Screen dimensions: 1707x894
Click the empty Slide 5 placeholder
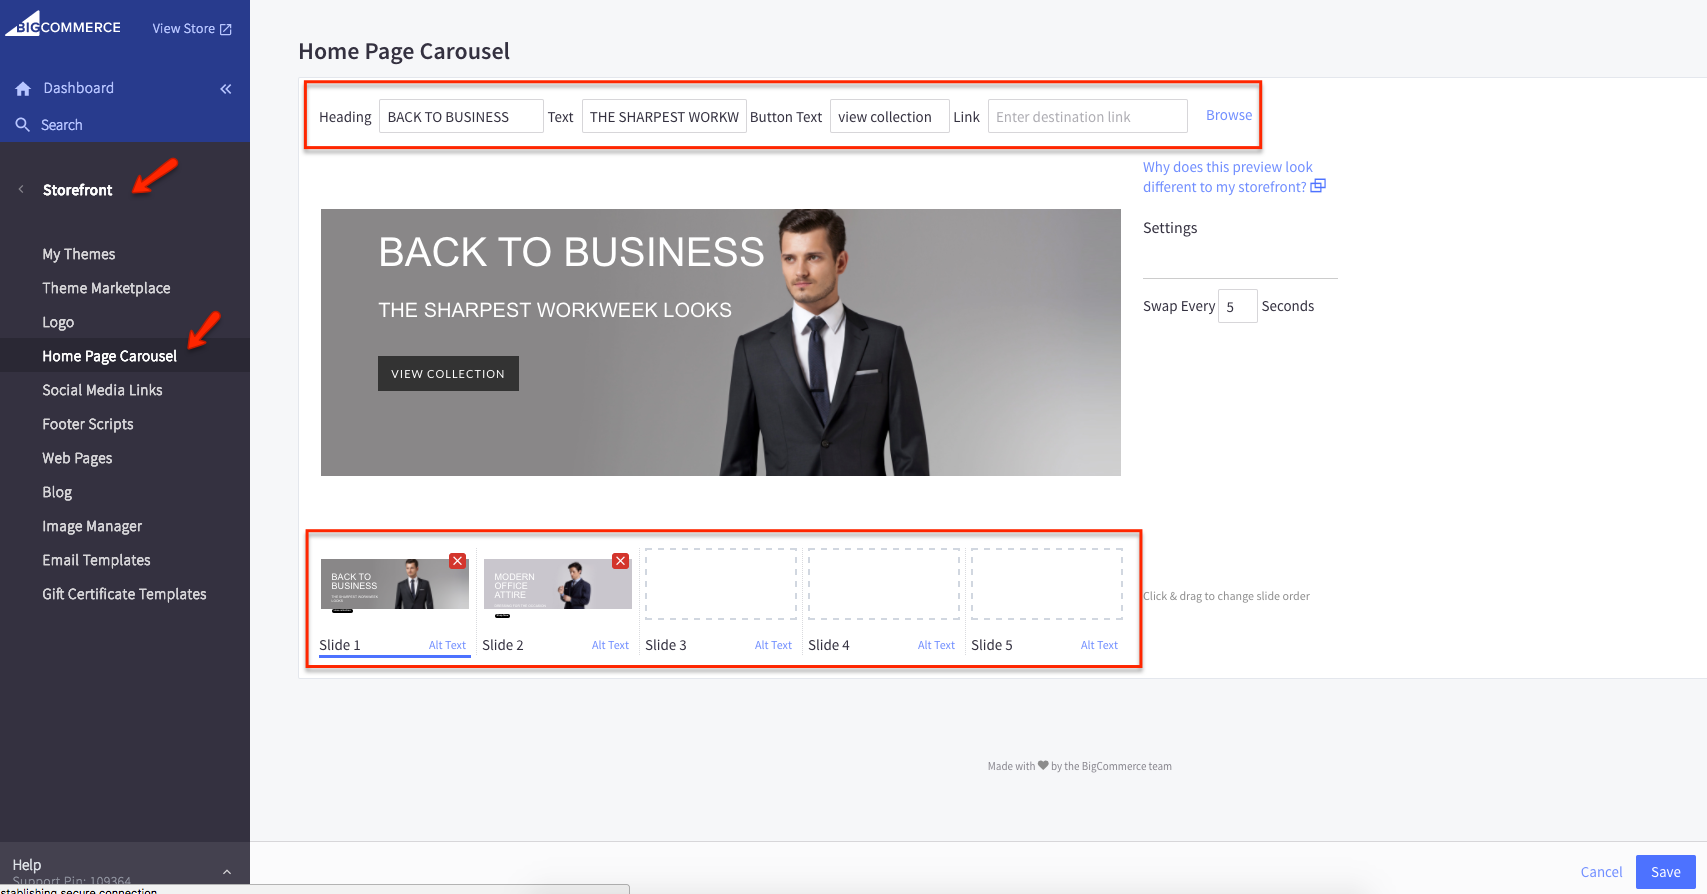[x=1047, y=584]
